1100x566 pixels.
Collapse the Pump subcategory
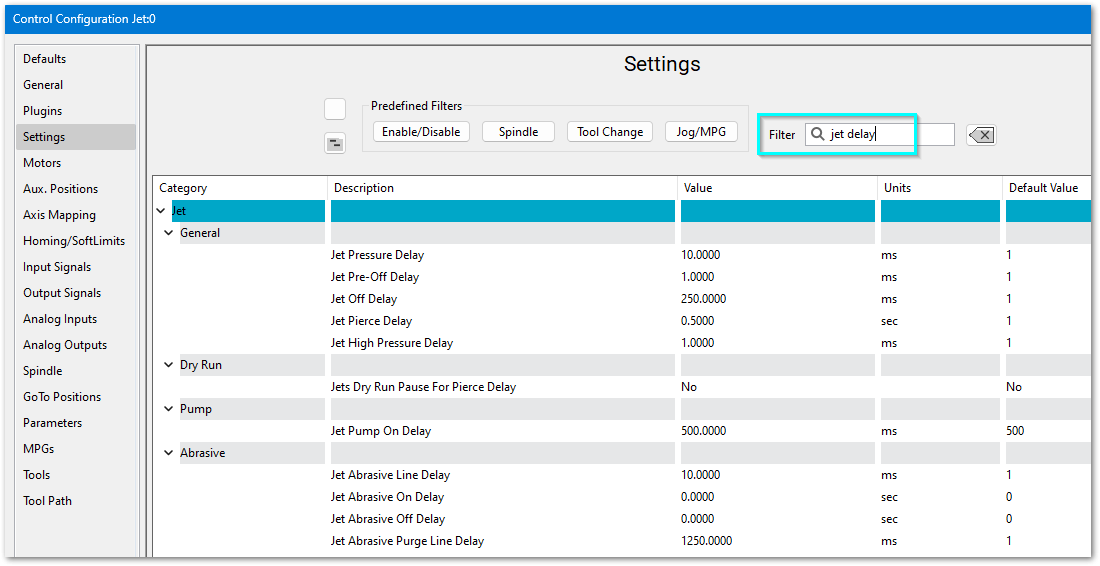click(169, 409)
